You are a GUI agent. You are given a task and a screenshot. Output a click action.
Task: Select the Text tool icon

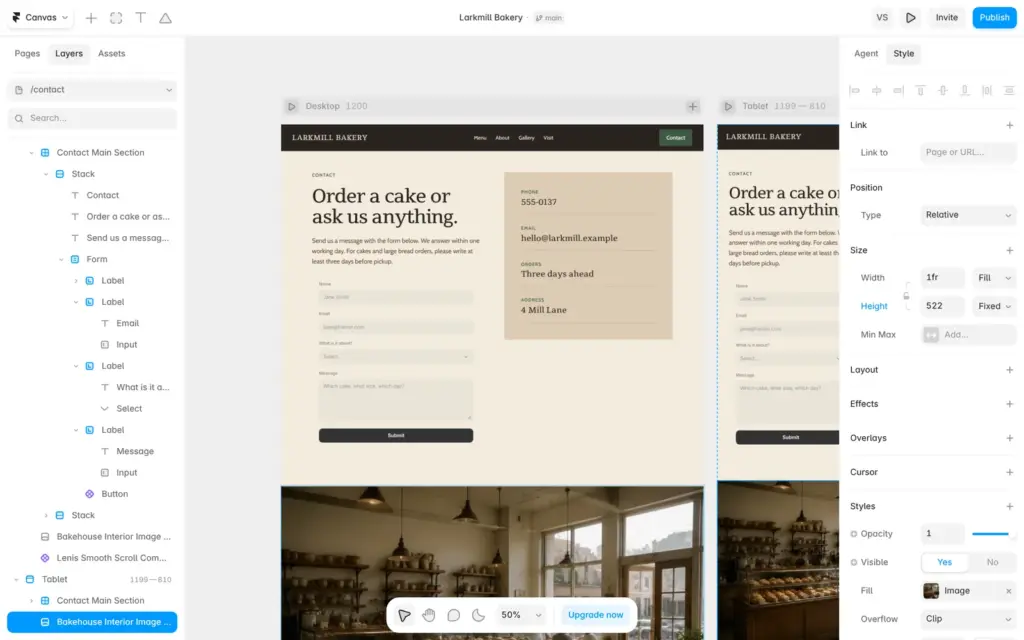click(140, 18)
